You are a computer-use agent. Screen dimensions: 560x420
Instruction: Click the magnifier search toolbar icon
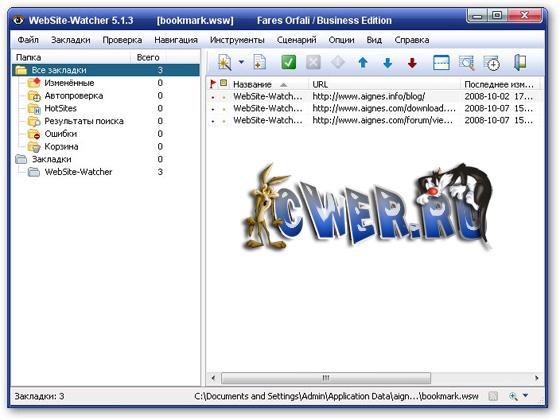[467, 63]
